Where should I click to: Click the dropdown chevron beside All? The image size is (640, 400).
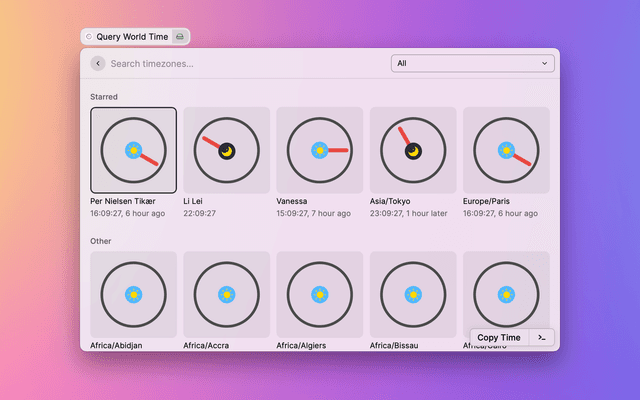pos(545,63)
